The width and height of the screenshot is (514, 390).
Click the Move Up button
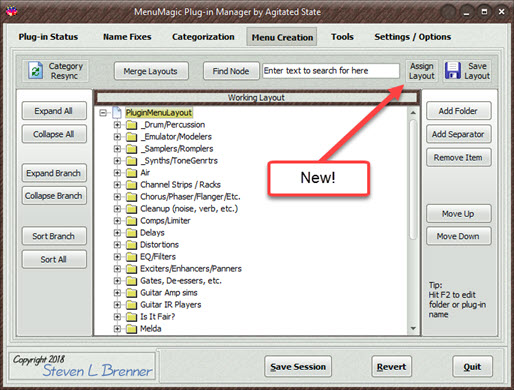click(458, 214)
